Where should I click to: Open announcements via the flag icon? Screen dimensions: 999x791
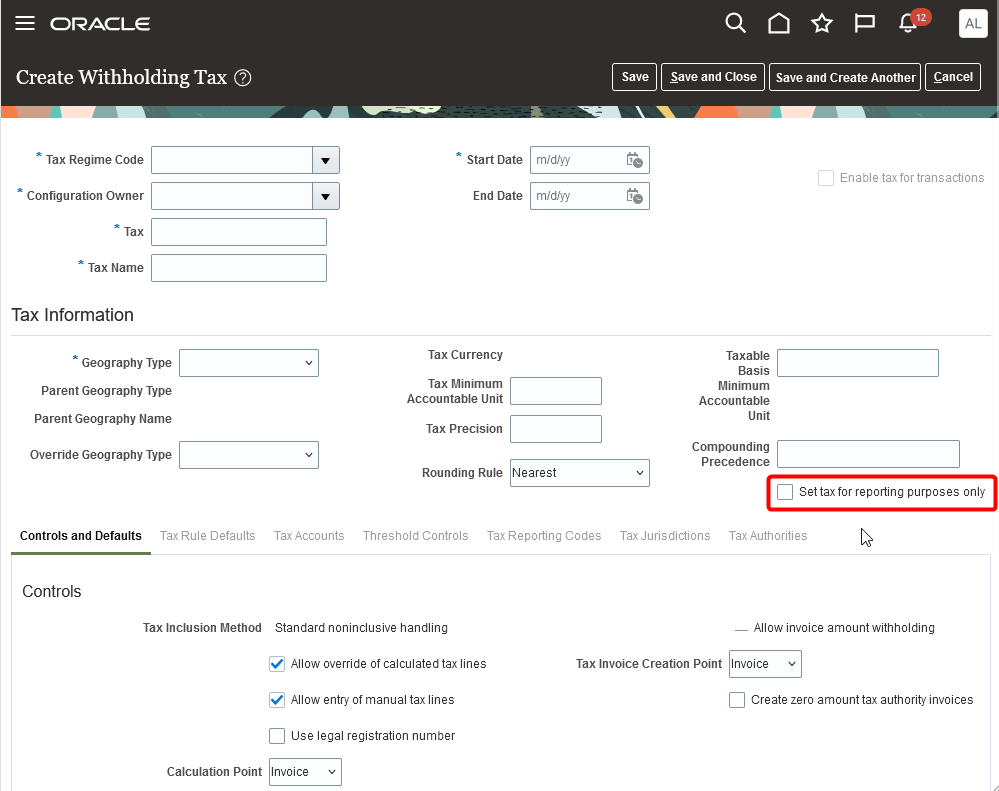[864, 22]
